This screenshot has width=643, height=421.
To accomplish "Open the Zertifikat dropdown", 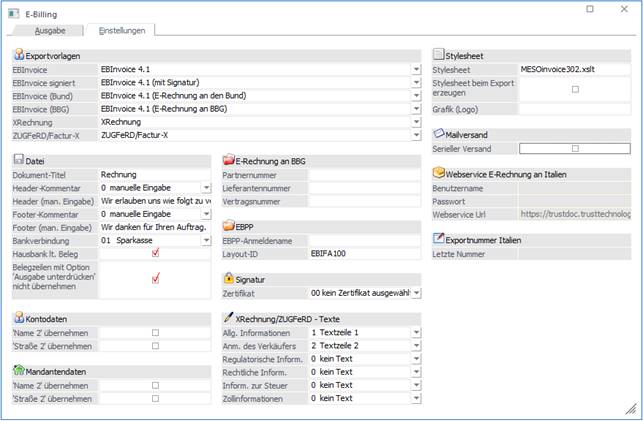I will tap(416, 294).
